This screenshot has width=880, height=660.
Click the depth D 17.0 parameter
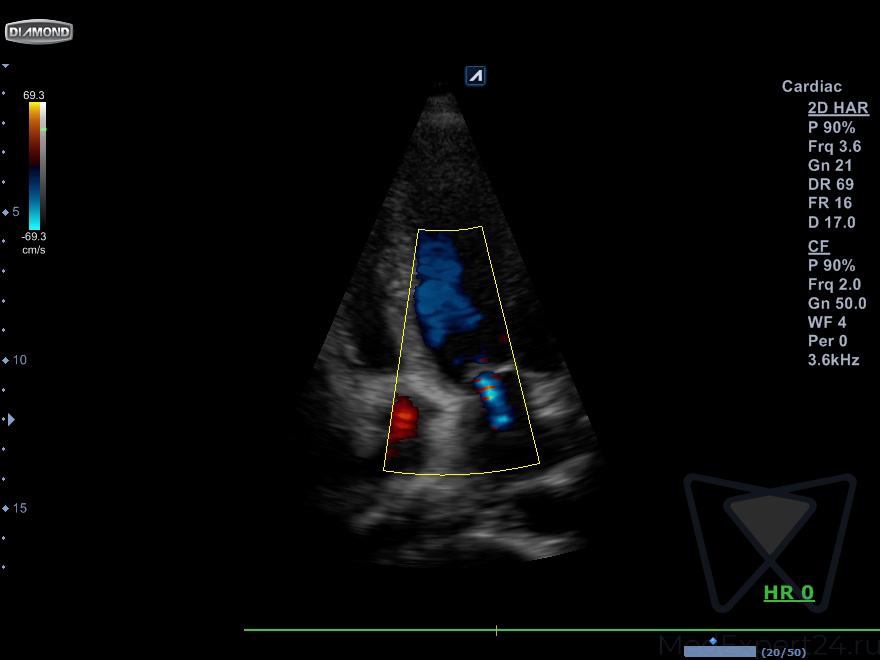click(831, 222)
